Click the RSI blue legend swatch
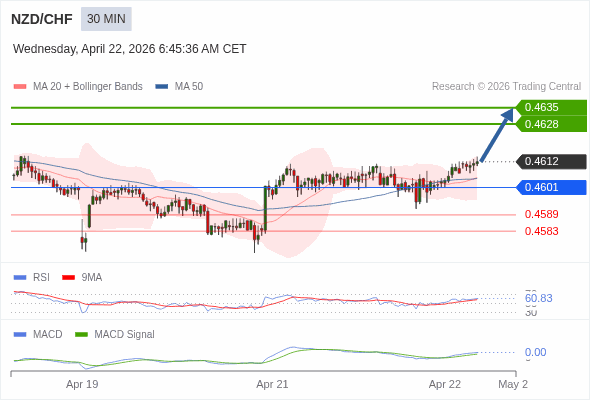 point(20,278)
